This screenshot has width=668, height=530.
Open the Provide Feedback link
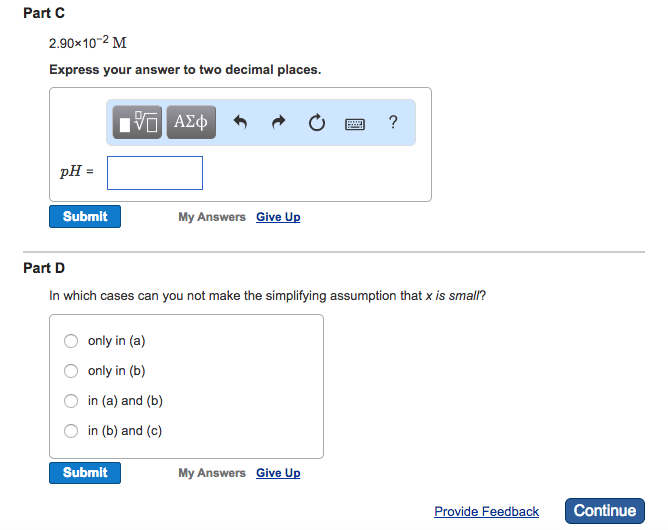click(x=487, y=511)
